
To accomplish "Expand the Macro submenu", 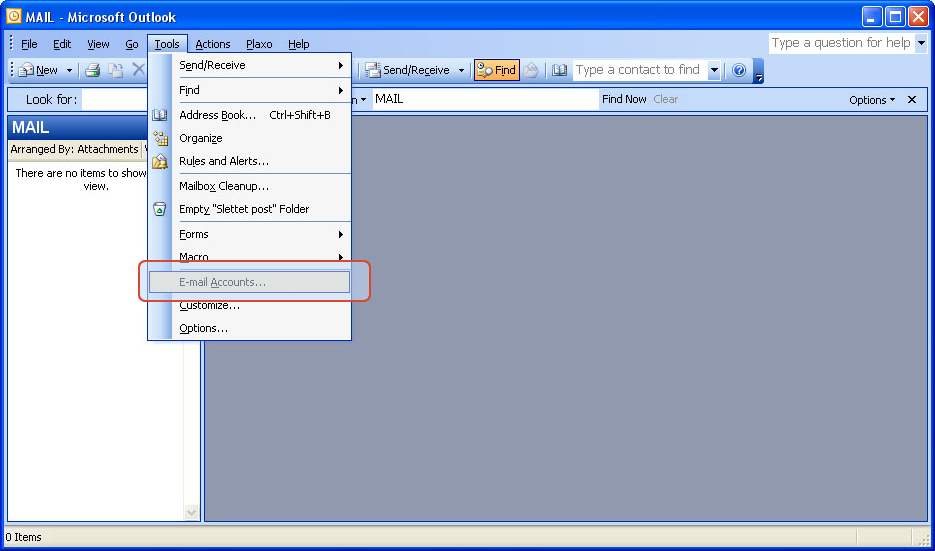I will coord(249,258).
